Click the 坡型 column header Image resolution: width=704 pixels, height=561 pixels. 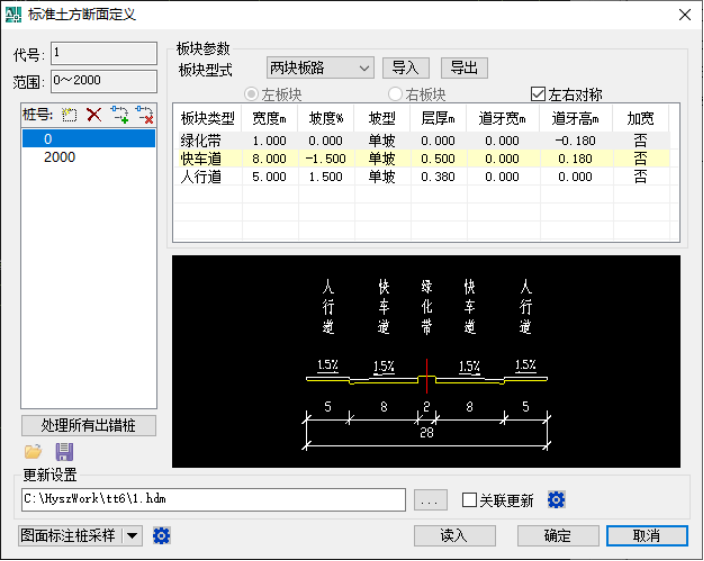pos(382,118)
